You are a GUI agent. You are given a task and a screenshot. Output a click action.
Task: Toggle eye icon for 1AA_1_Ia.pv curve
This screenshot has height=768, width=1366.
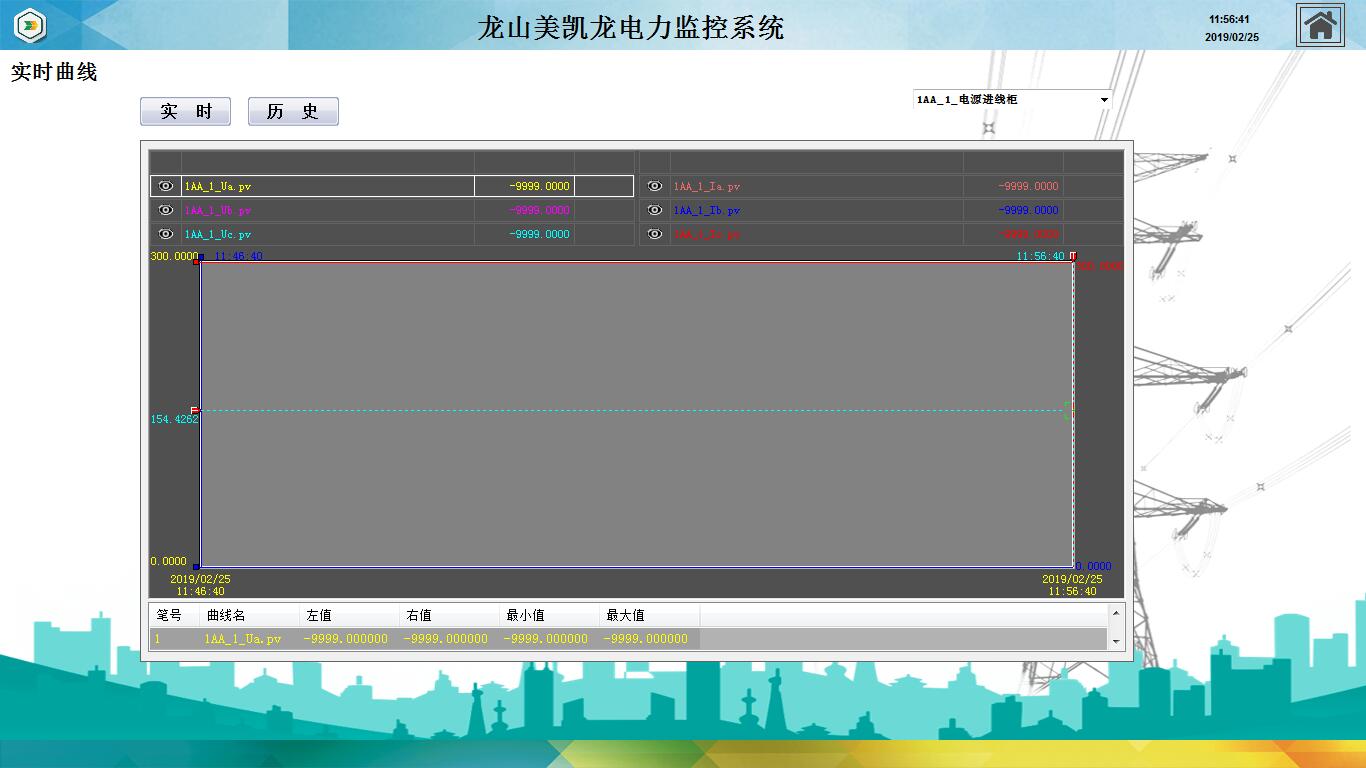pos(655,186)
